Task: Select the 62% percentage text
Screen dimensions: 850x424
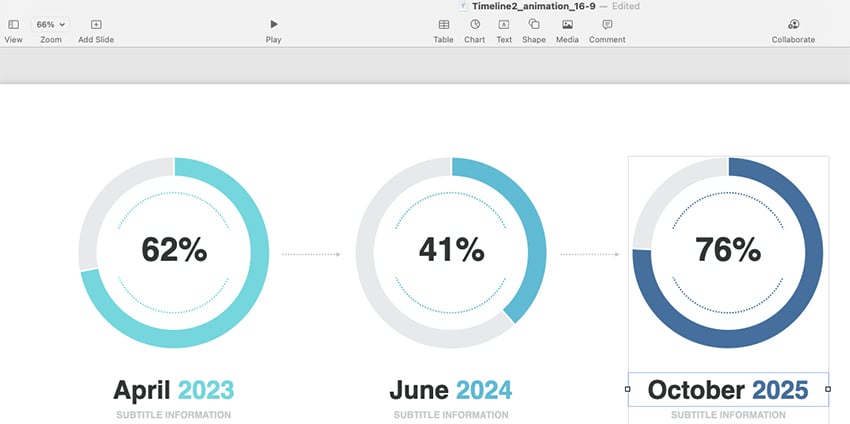Action: [174, 250]
